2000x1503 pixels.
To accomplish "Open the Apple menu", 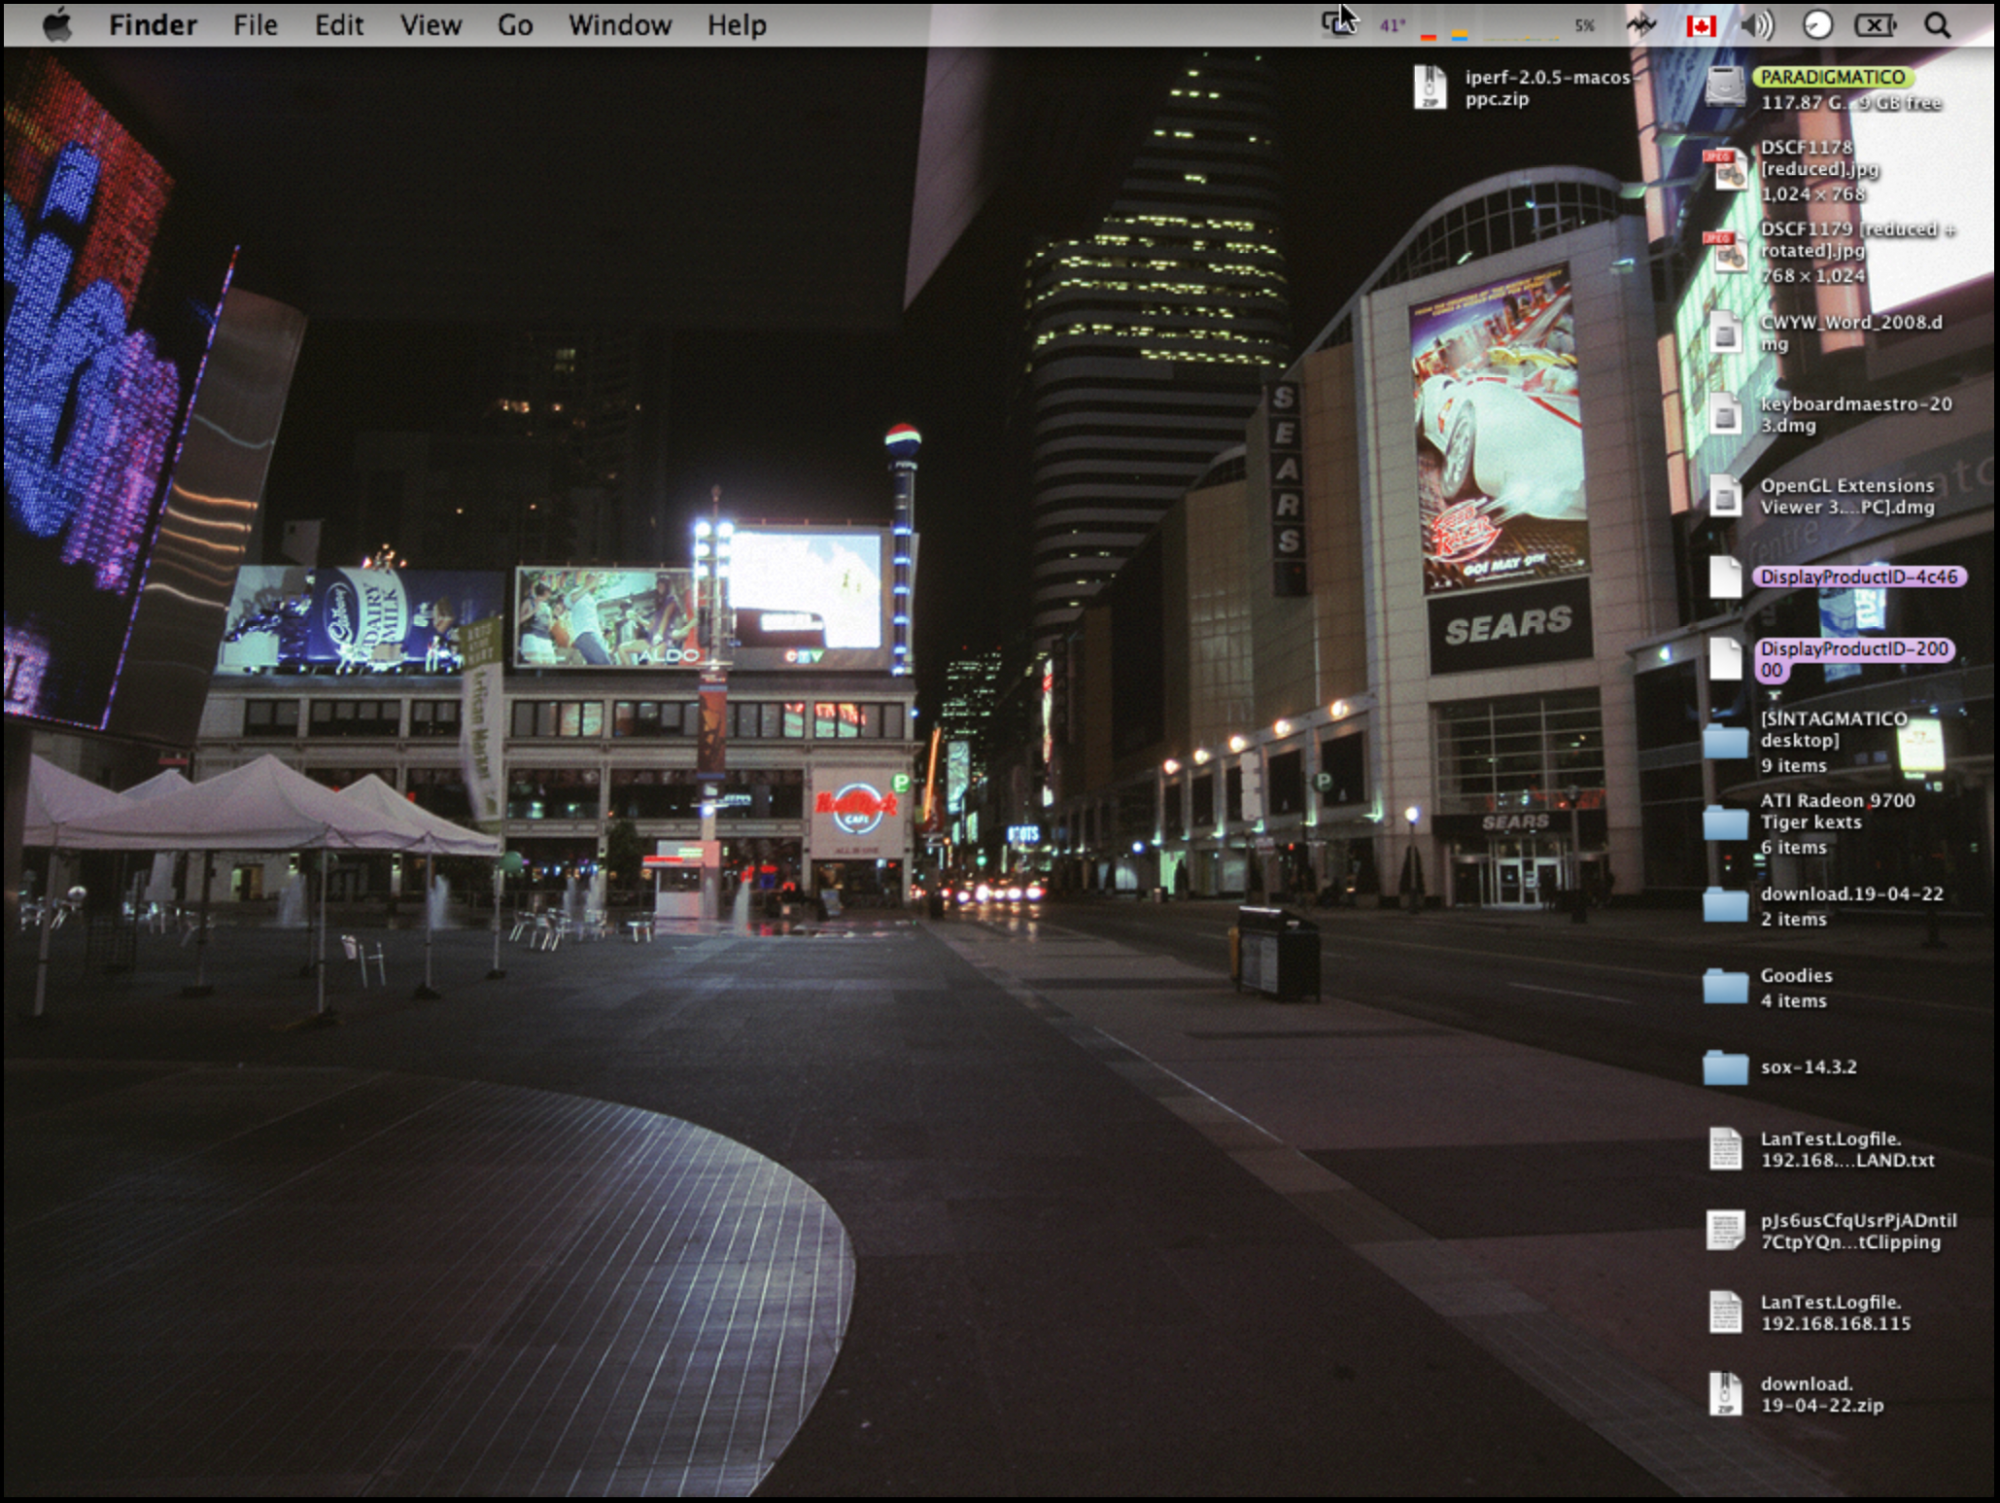I will (x=58, y=25).
